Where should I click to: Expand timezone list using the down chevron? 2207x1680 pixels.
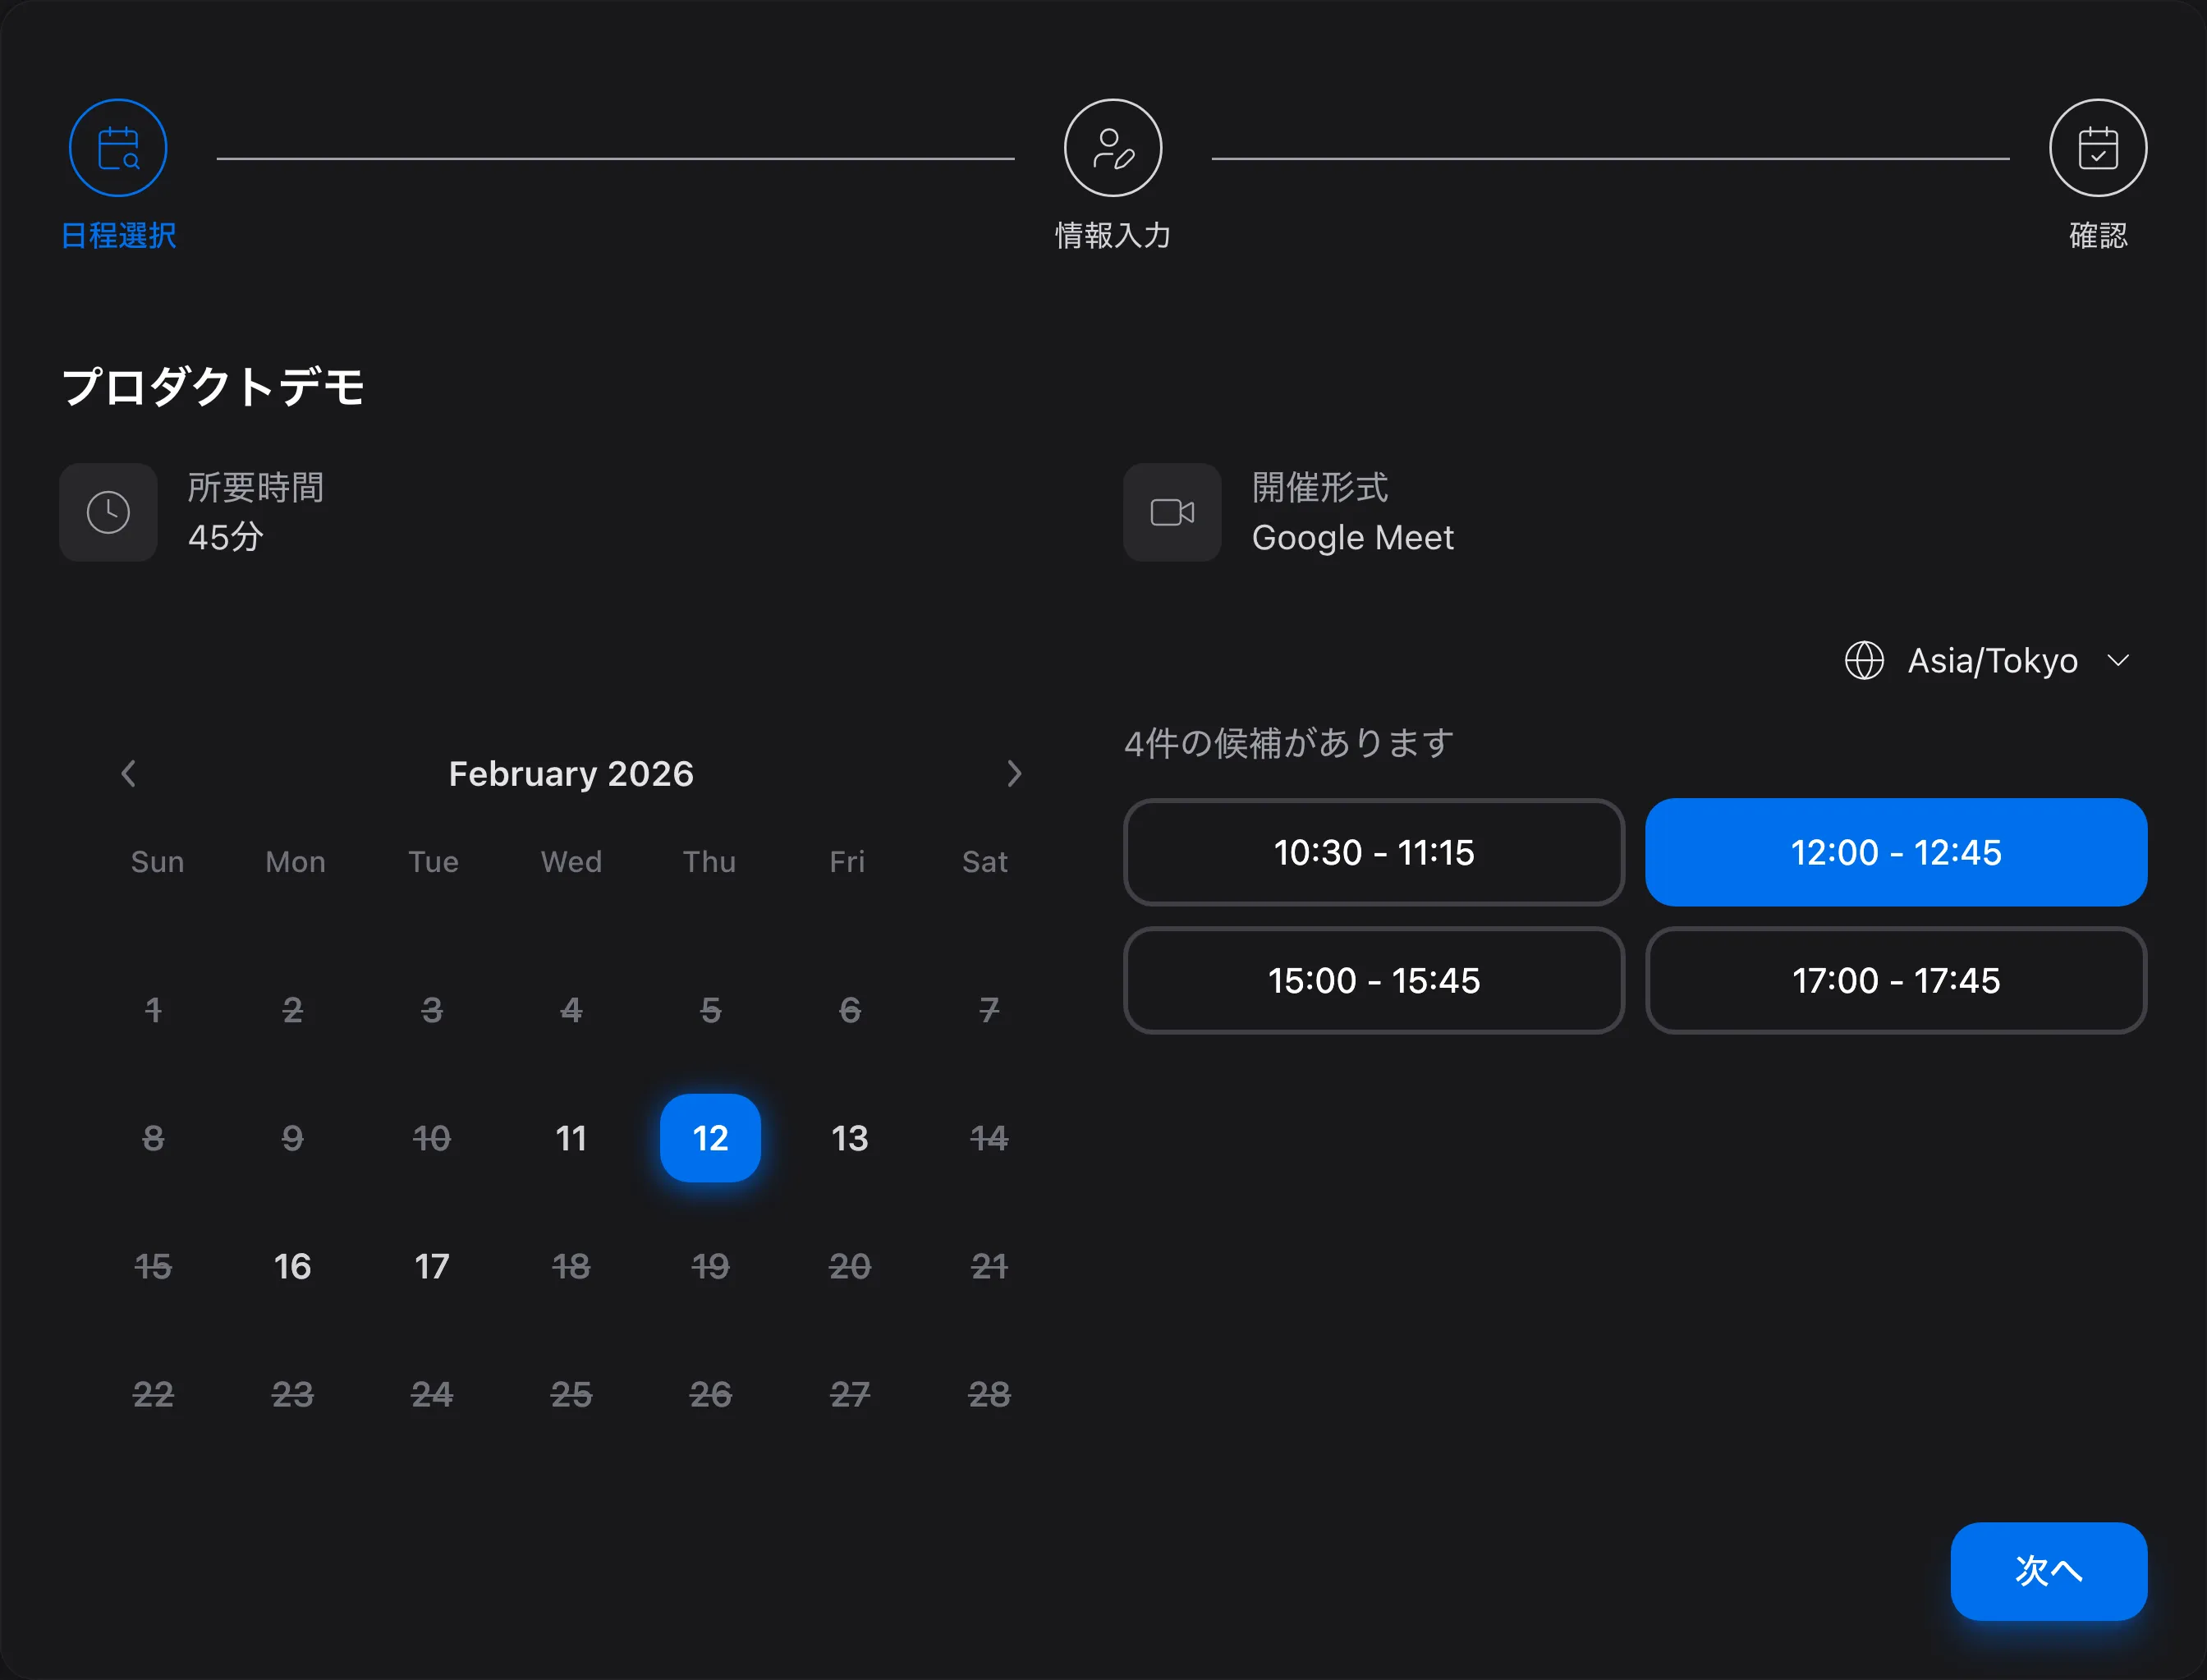[x=2117, y=660]
